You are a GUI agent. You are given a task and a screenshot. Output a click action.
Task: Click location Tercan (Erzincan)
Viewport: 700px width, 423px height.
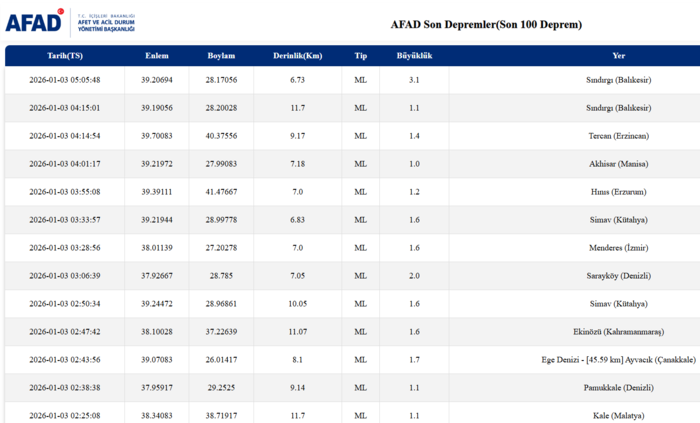coord(618,136)
